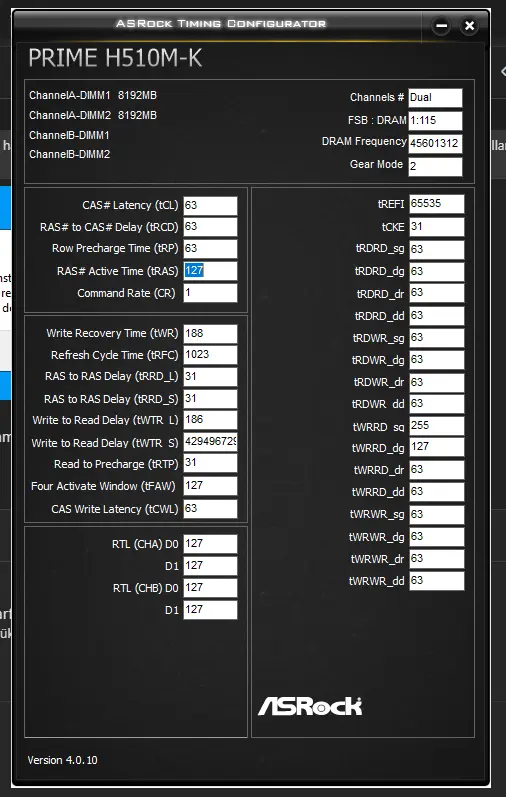
Task: Click the RAS# Active Time (tRAS) field
Action: pyautogui.click(x=210, y=271)
